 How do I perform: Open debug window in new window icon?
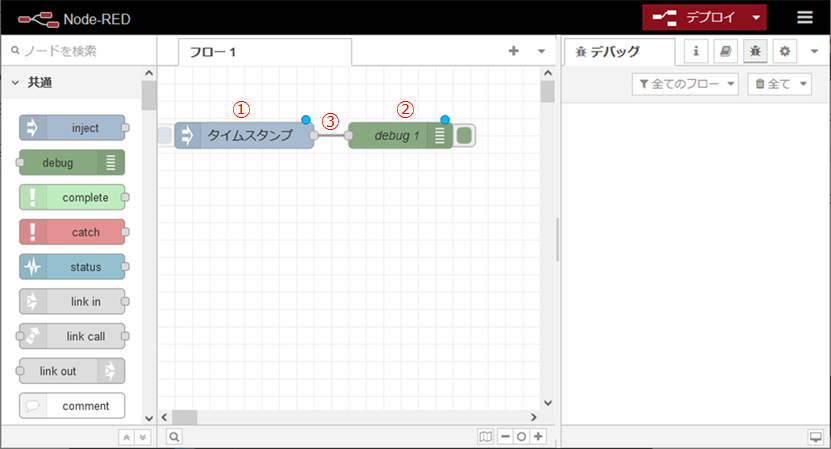[x=815, y=437]
